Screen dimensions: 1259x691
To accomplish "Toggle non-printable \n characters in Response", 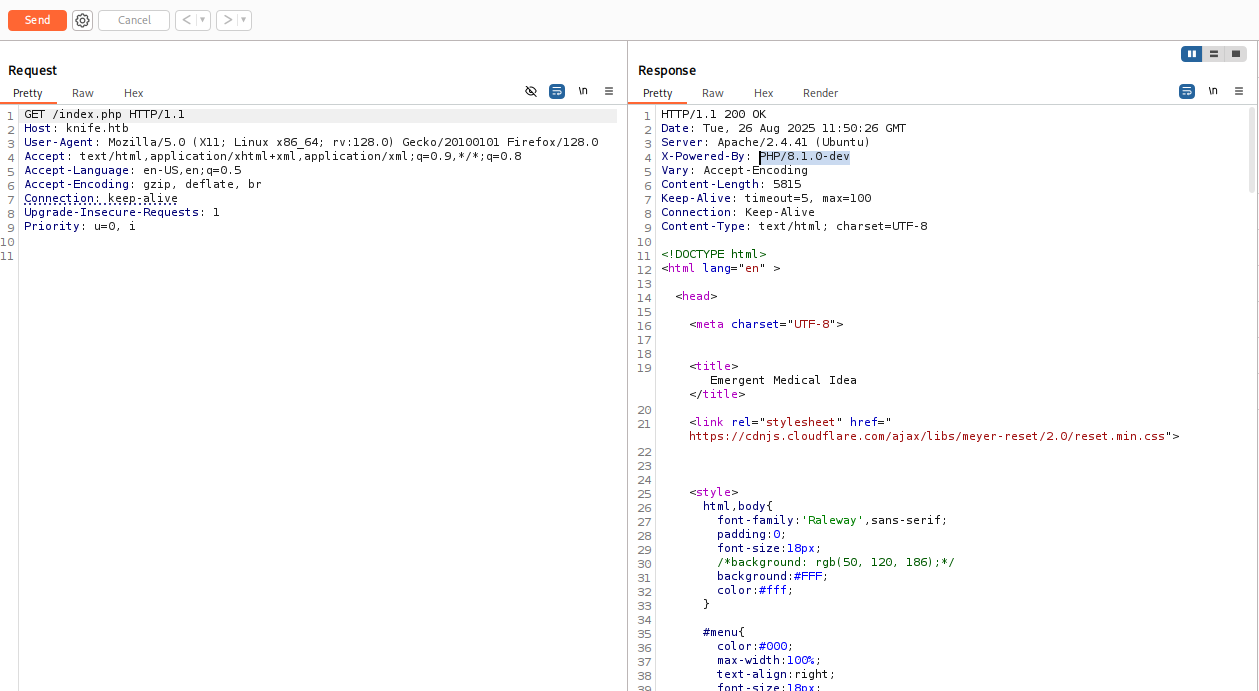I will (x=1213, y=91).
